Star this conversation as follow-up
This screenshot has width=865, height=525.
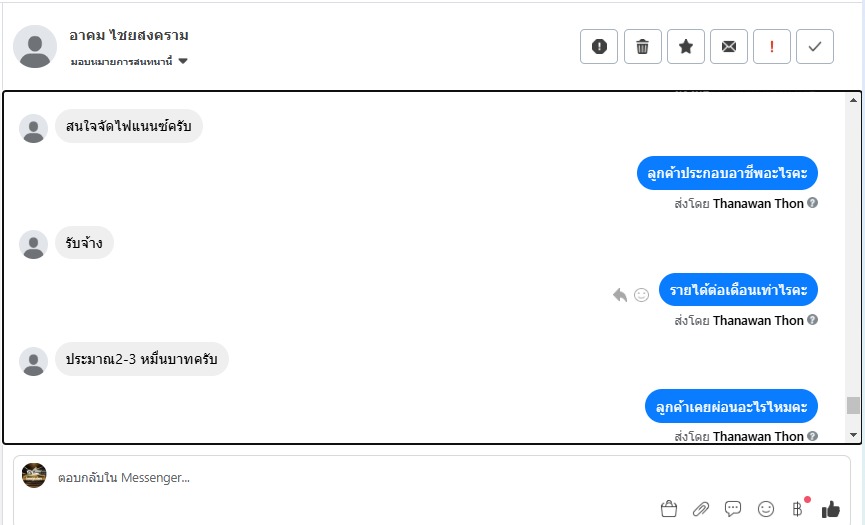(x=686, y=46)
